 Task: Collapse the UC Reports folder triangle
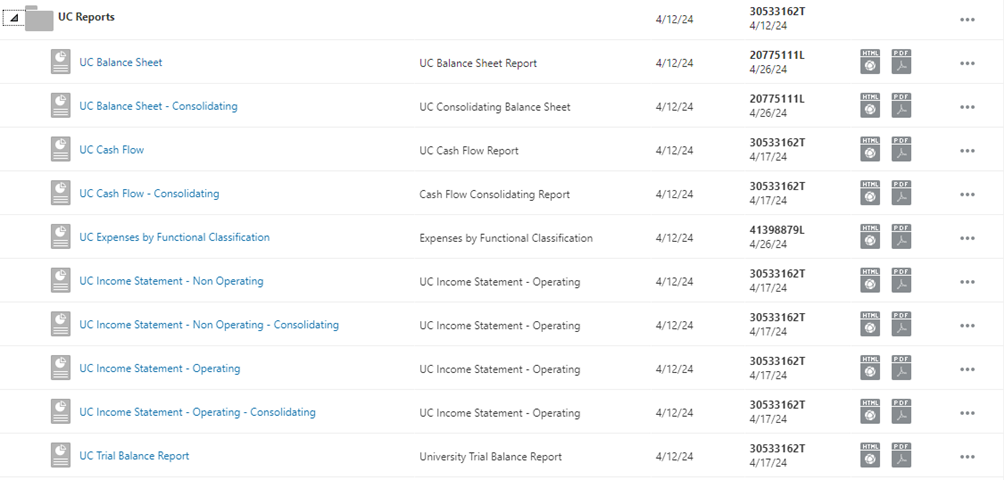coord(14,18)
